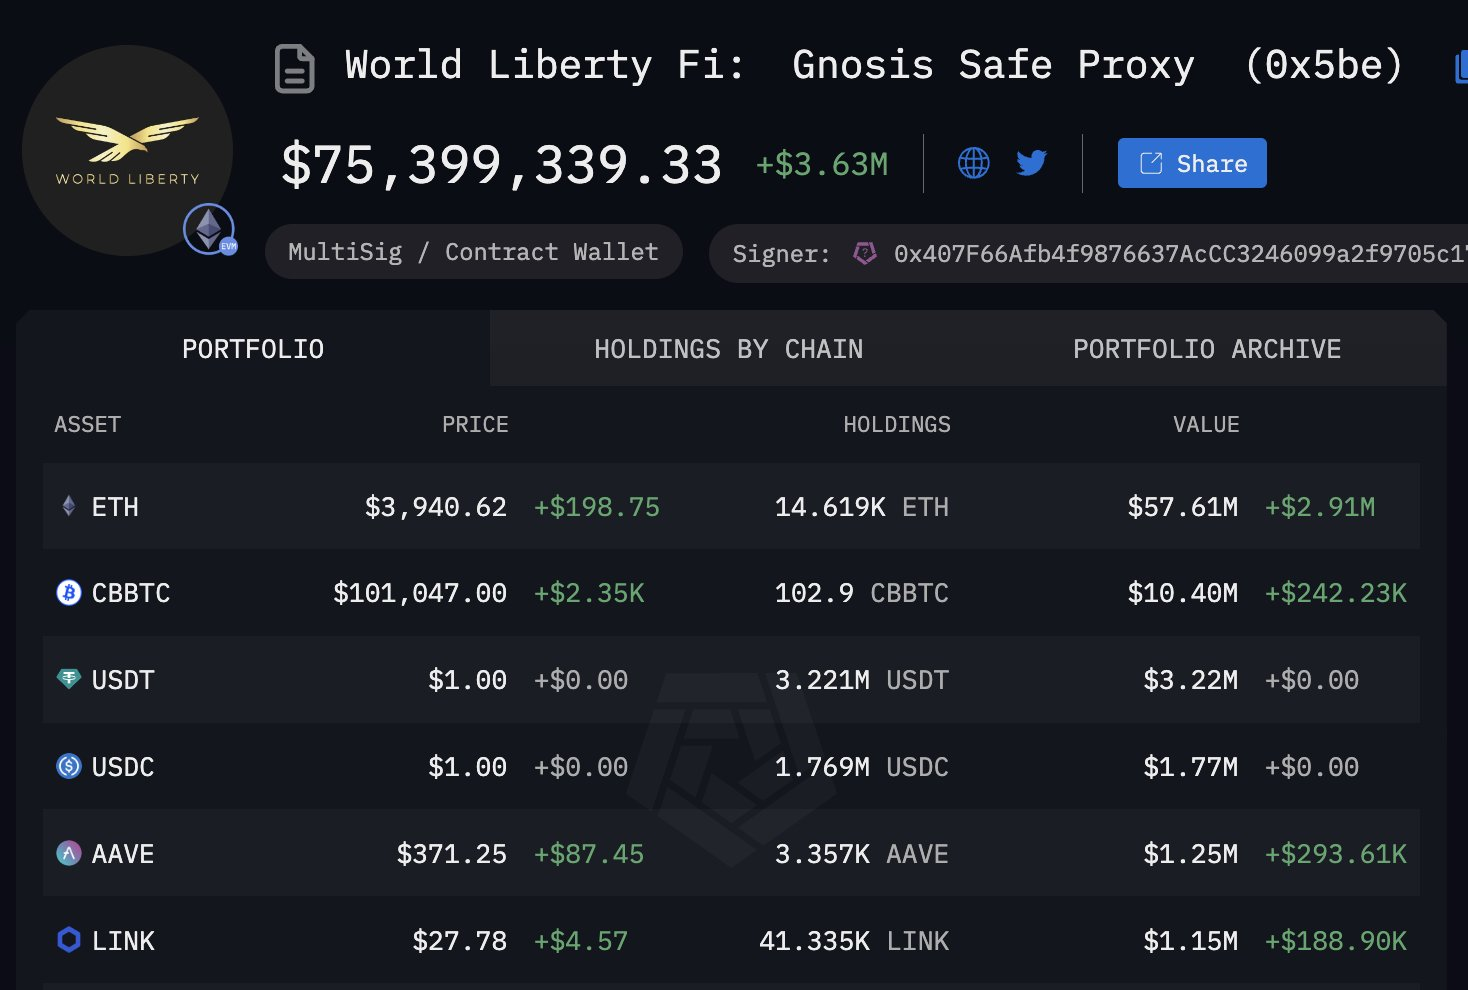Click the World Liberty logo avatar
This screenshot has width=1468, height=990.
tap(127, 150)
